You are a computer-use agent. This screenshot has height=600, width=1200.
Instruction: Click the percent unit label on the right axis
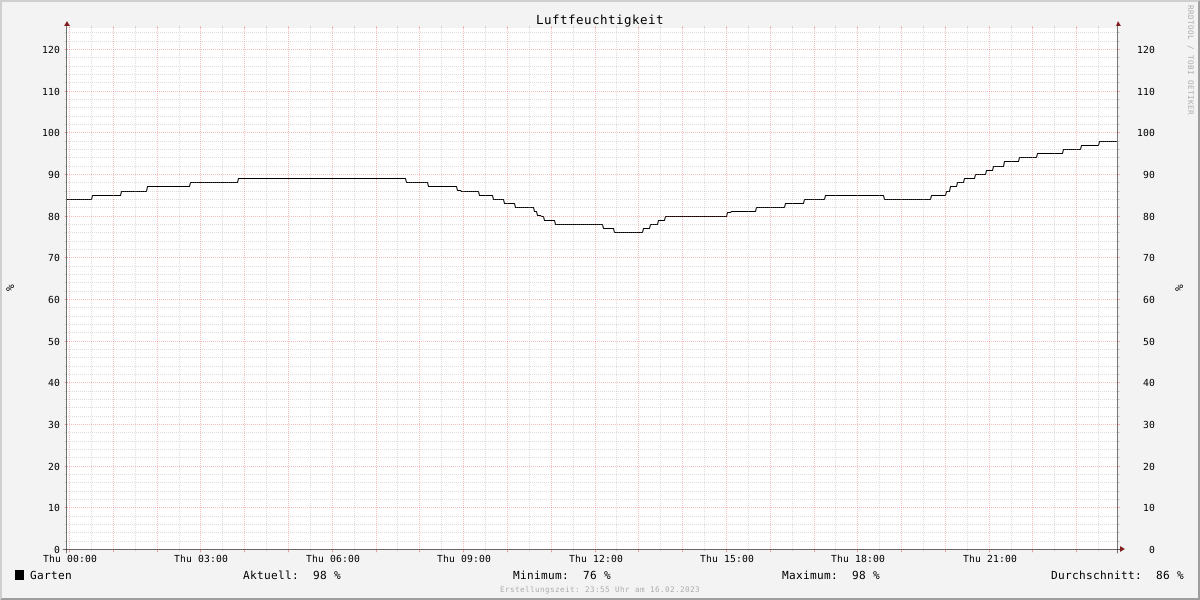1179,287
